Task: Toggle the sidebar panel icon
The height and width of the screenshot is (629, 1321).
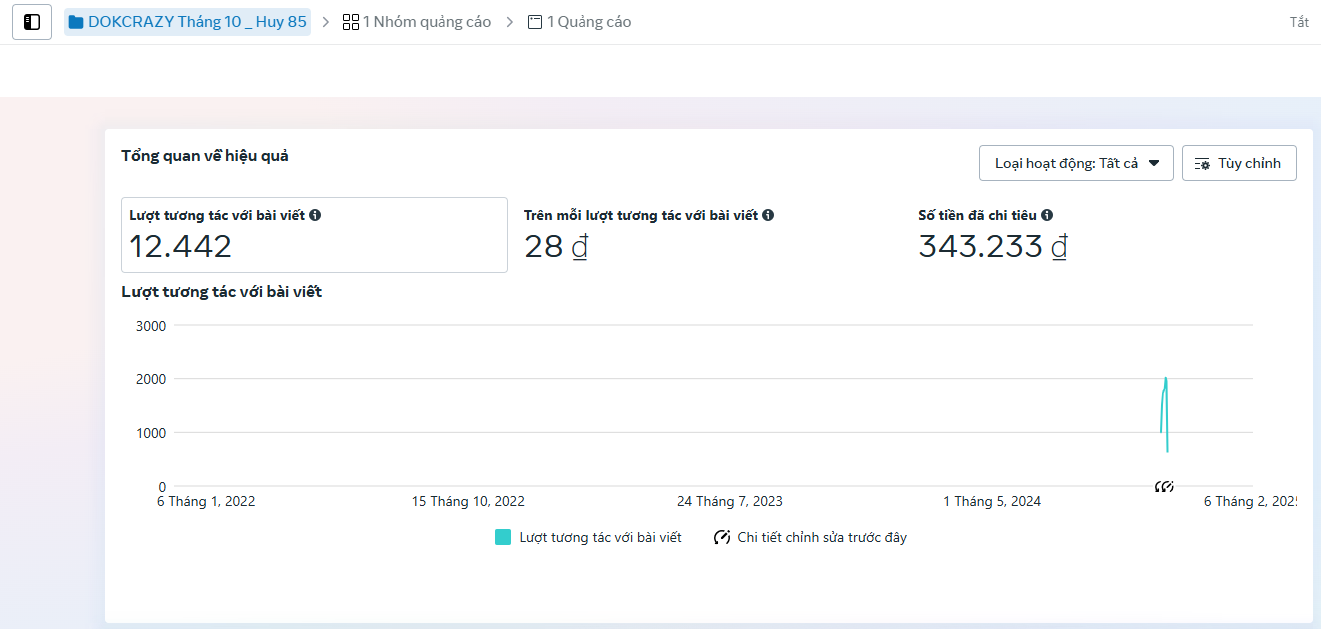Action: (x=32, y=22)
